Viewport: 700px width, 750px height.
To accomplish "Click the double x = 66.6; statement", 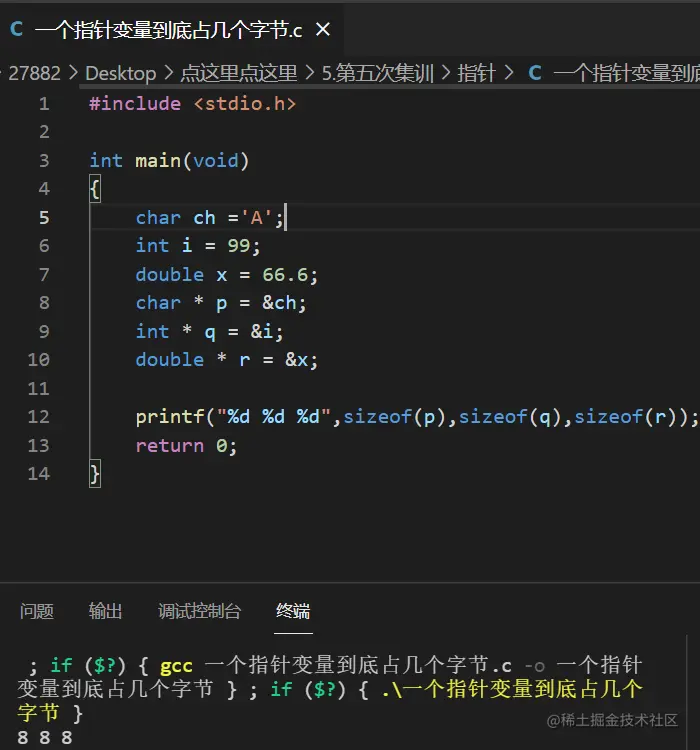I will coord(227,275).
